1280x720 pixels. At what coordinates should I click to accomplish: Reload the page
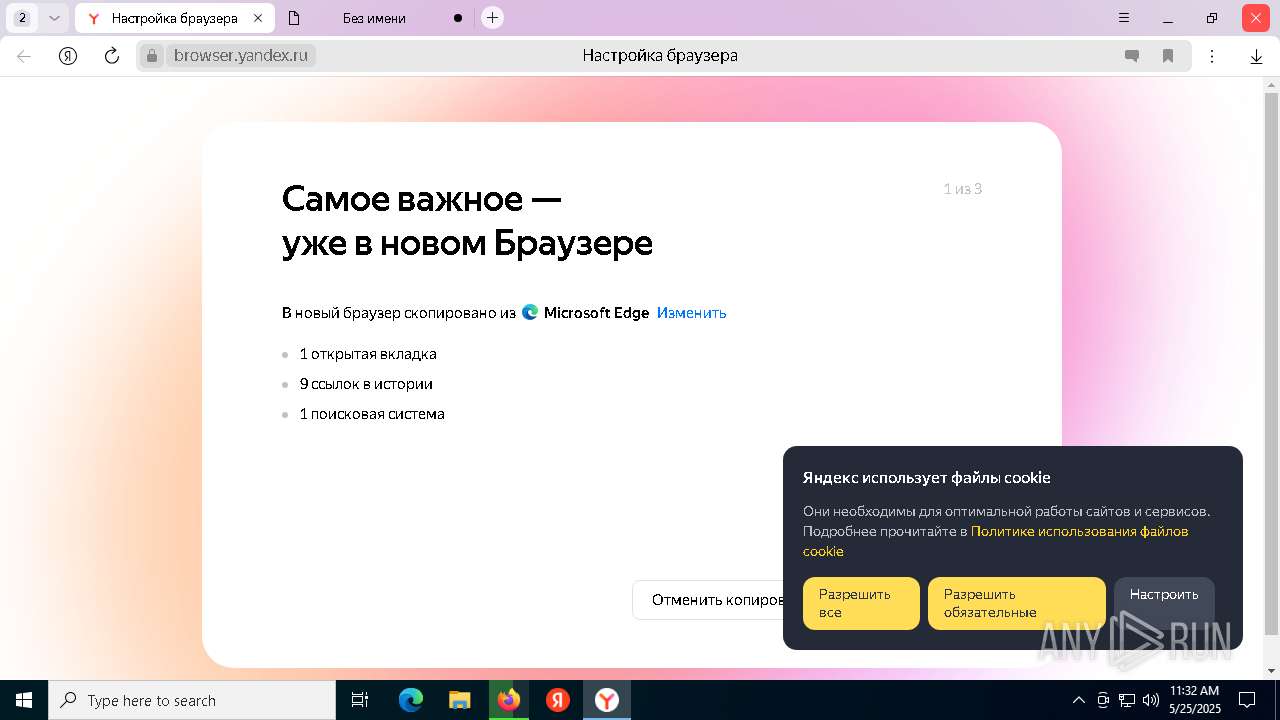pyautogui.click(x=112, y=56)
